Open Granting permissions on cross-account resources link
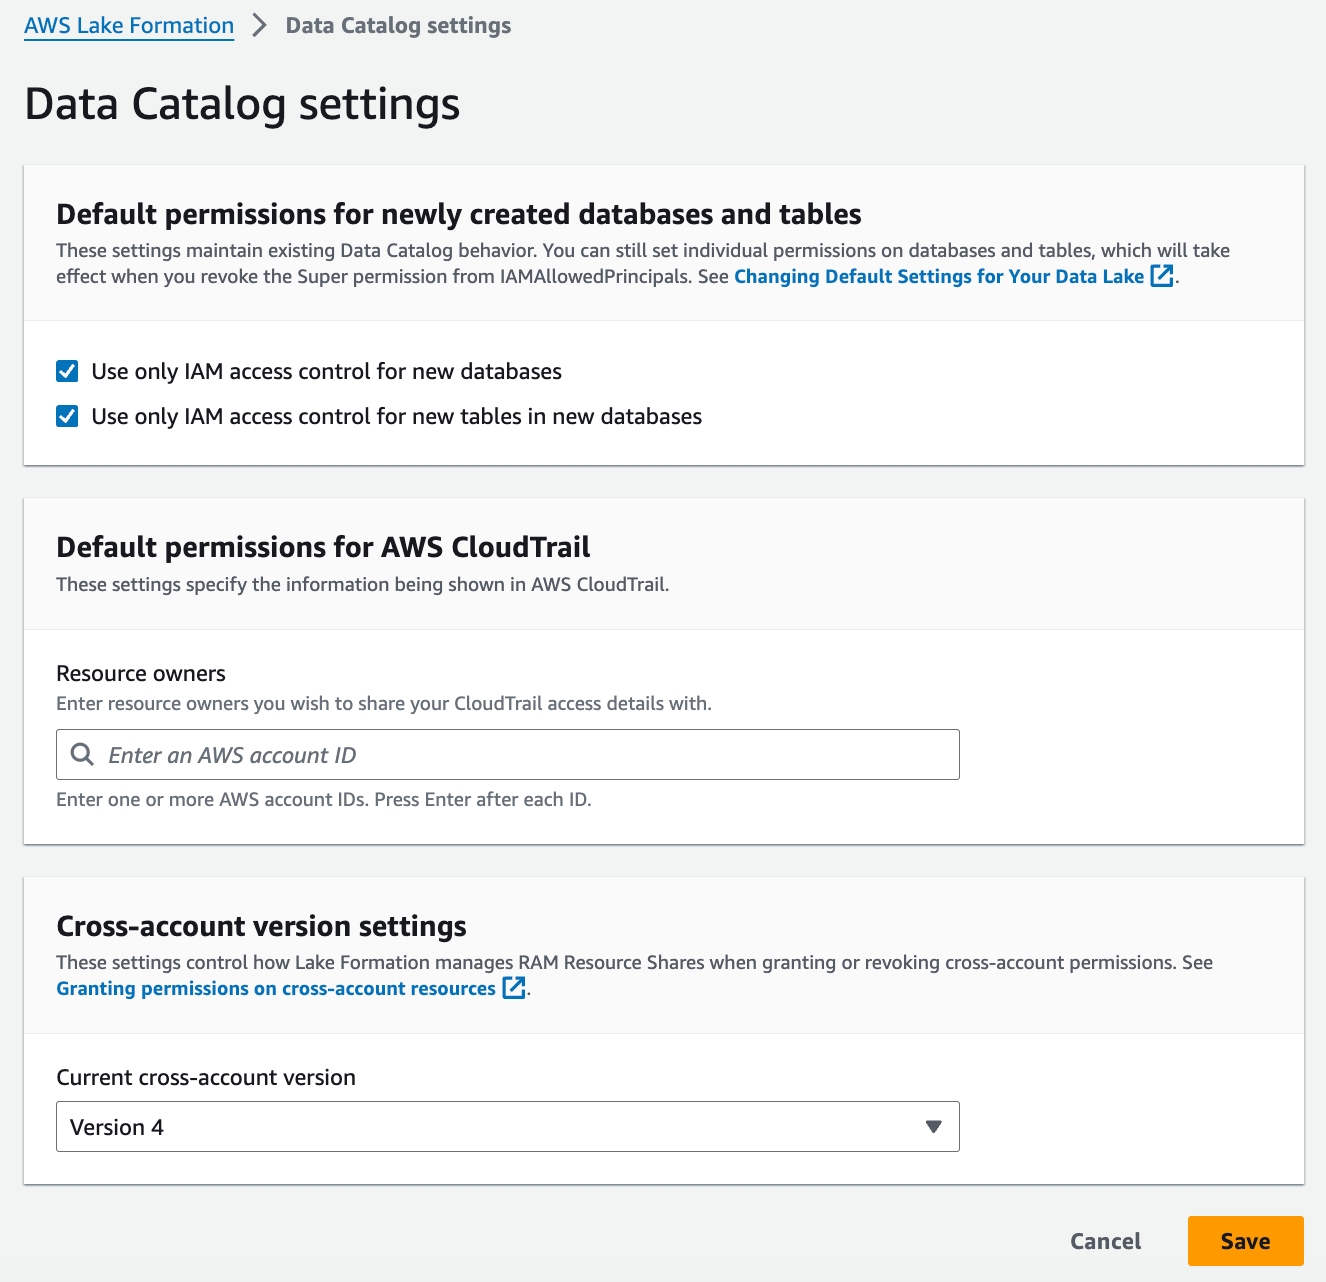Screen dimensions: 1326x1282 [x=276, y=989]
